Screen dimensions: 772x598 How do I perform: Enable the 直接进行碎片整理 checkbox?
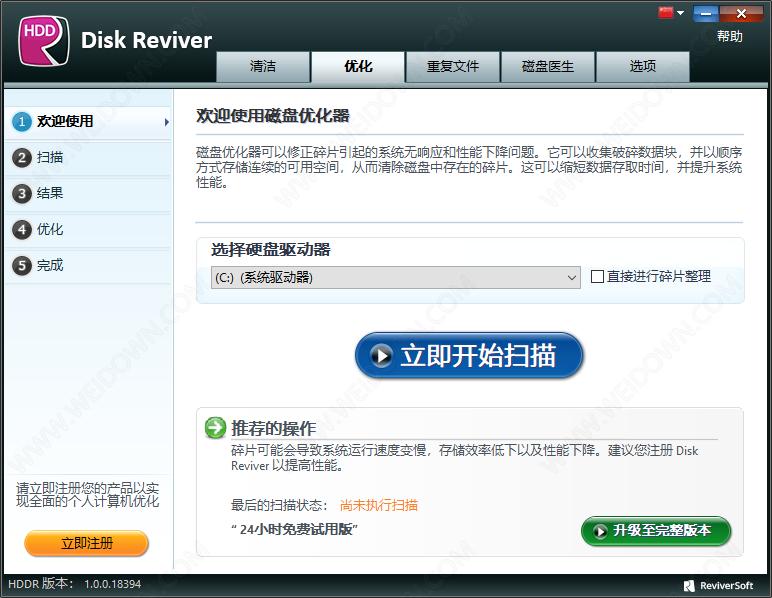pos(597,277)
